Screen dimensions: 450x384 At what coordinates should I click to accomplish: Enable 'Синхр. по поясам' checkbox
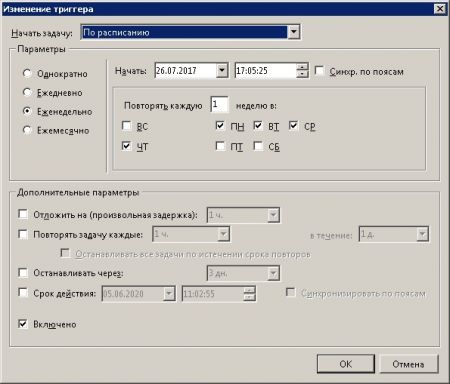tap(319, 71)
